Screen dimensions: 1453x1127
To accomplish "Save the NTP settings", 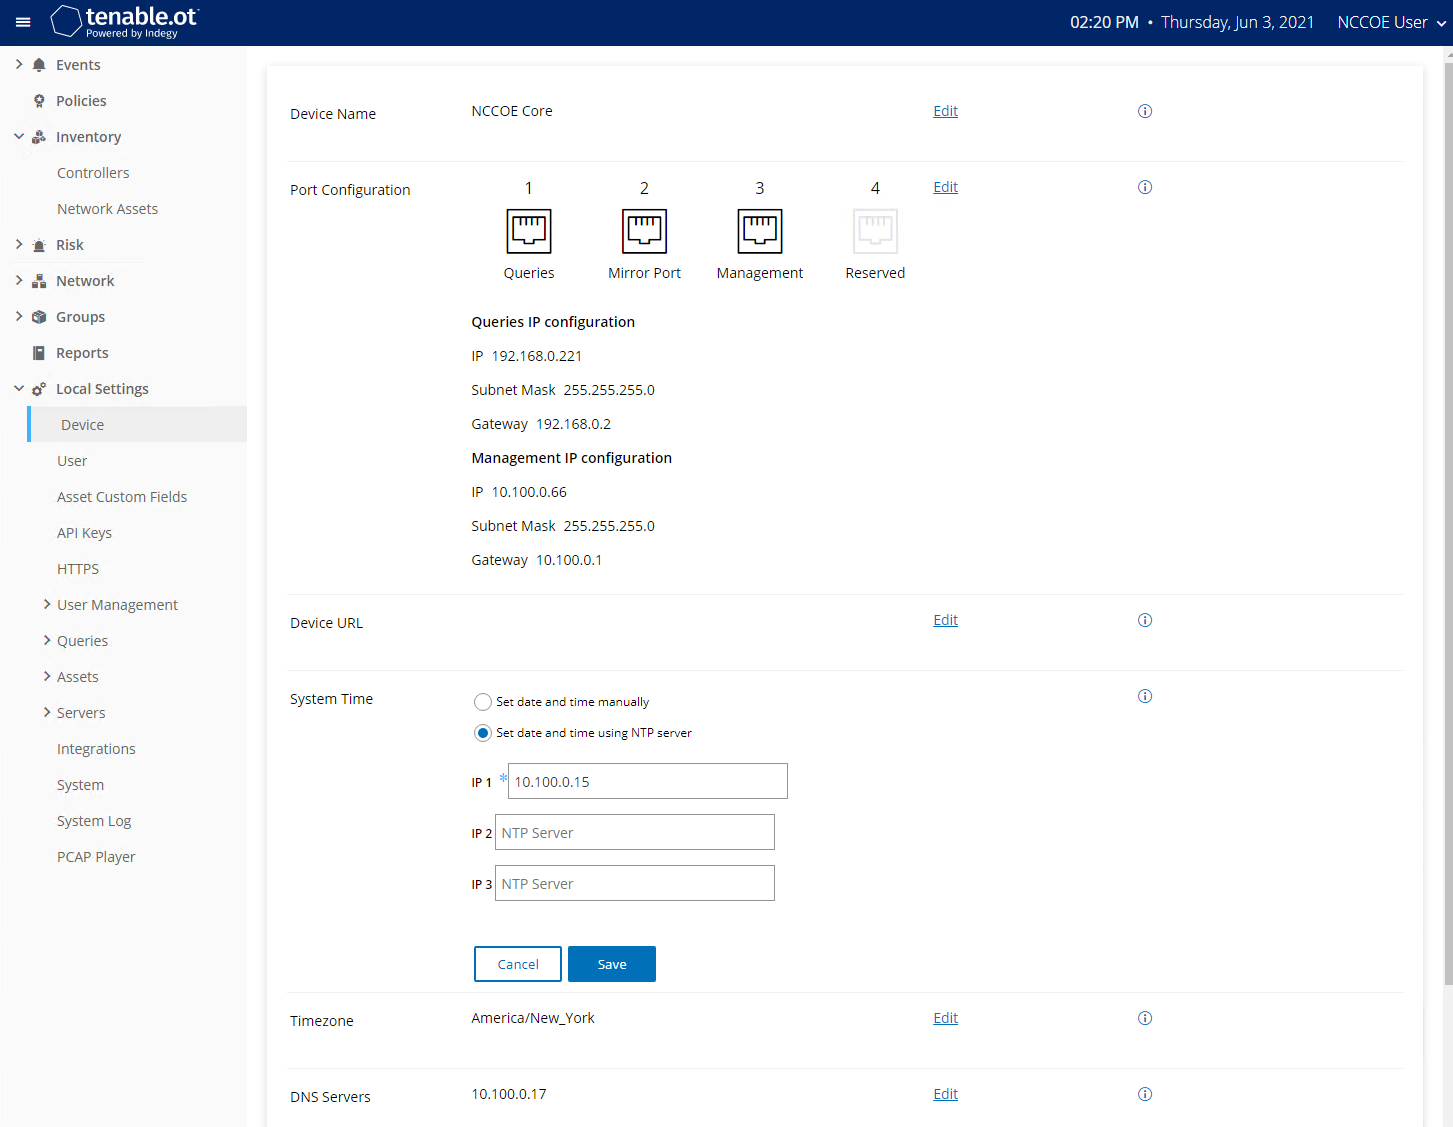I will tap(612, 964).
